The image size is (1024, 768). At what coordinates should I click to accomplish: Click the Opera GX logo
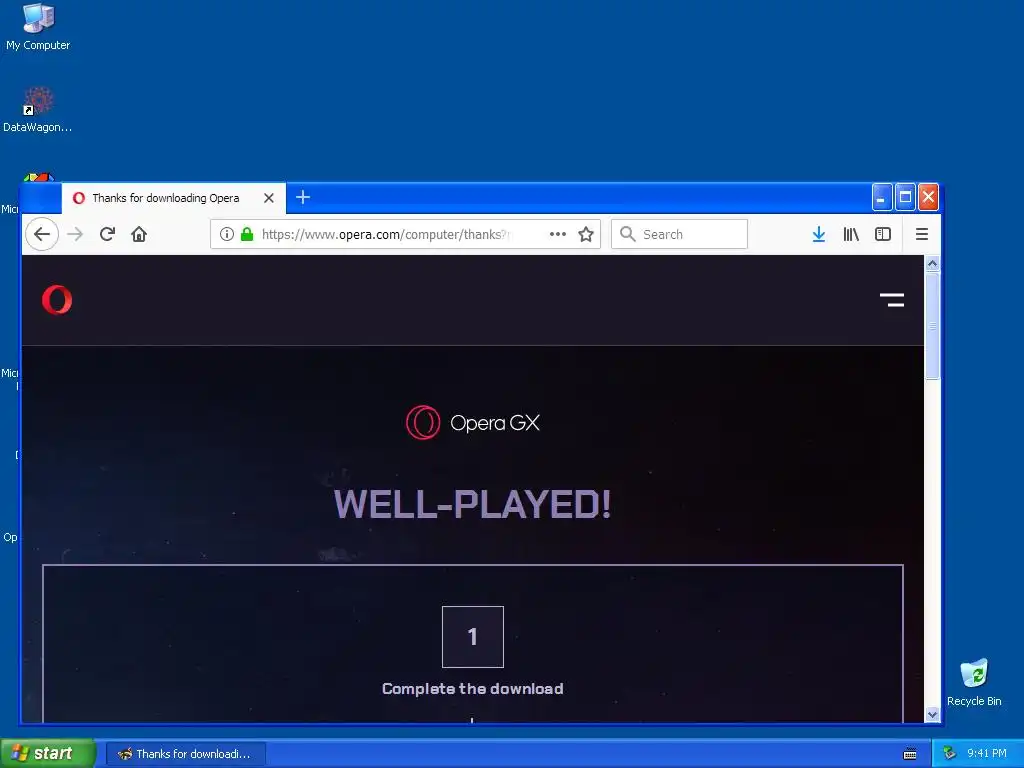point(473,423)
